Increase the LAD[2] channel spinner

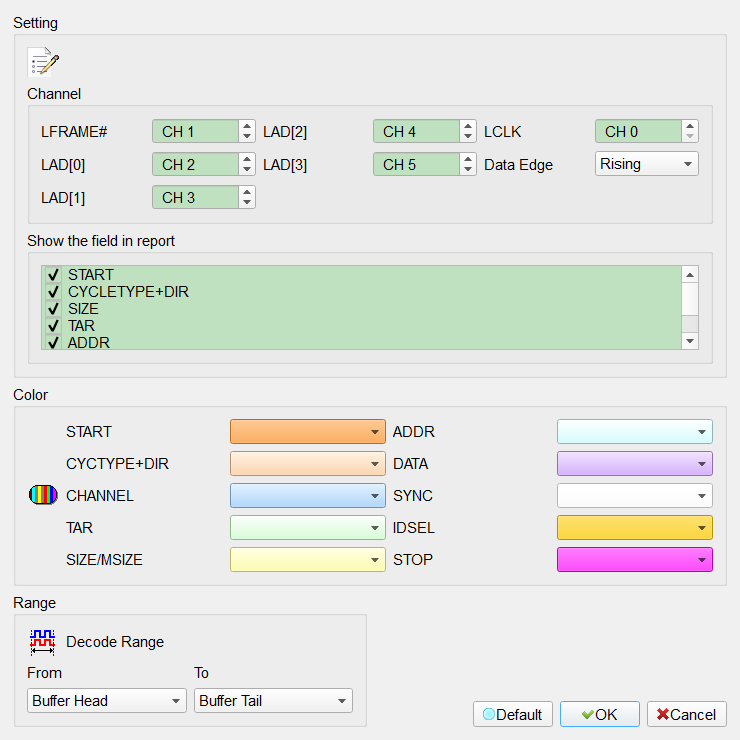click(468, 126)
